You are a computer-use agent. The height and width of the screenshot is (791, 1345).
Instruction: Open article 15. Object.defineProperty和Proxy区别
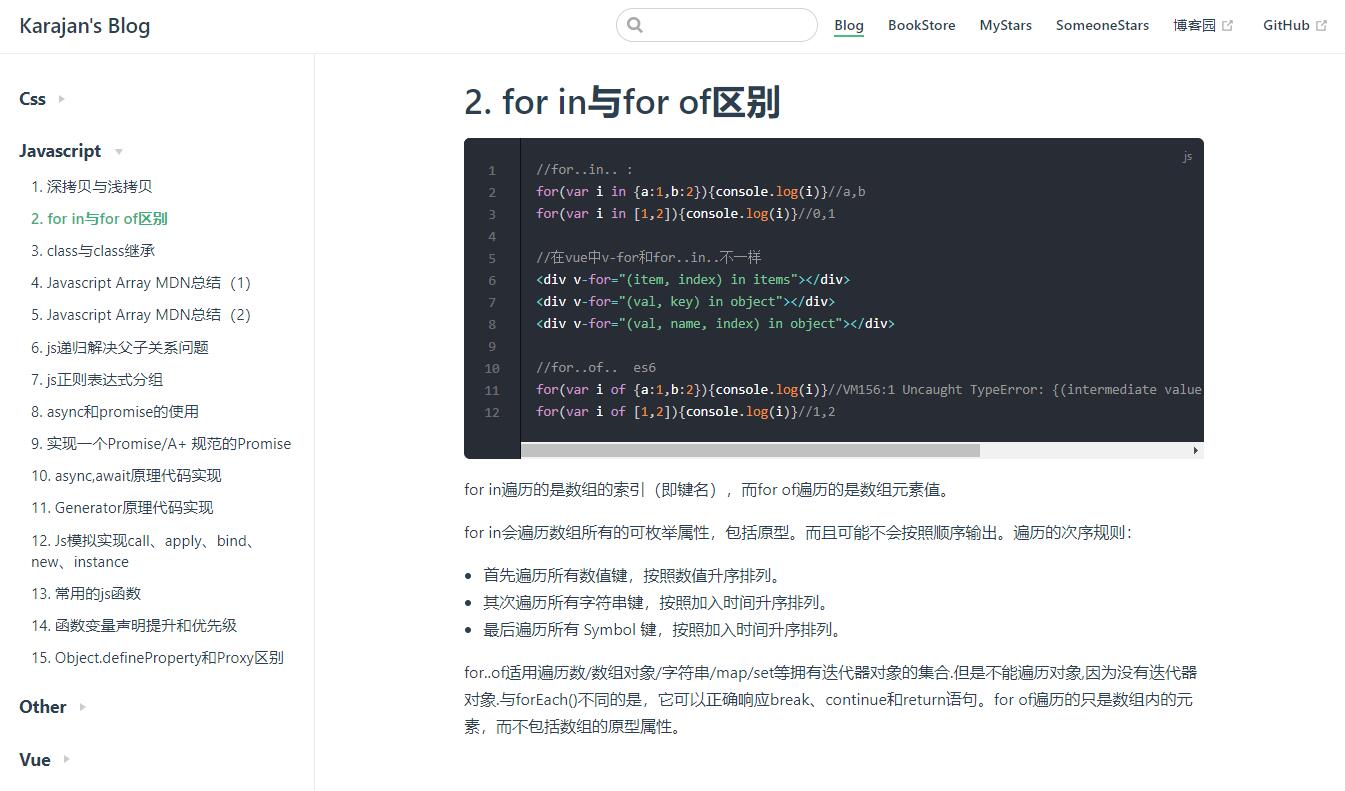click(157, 657)
